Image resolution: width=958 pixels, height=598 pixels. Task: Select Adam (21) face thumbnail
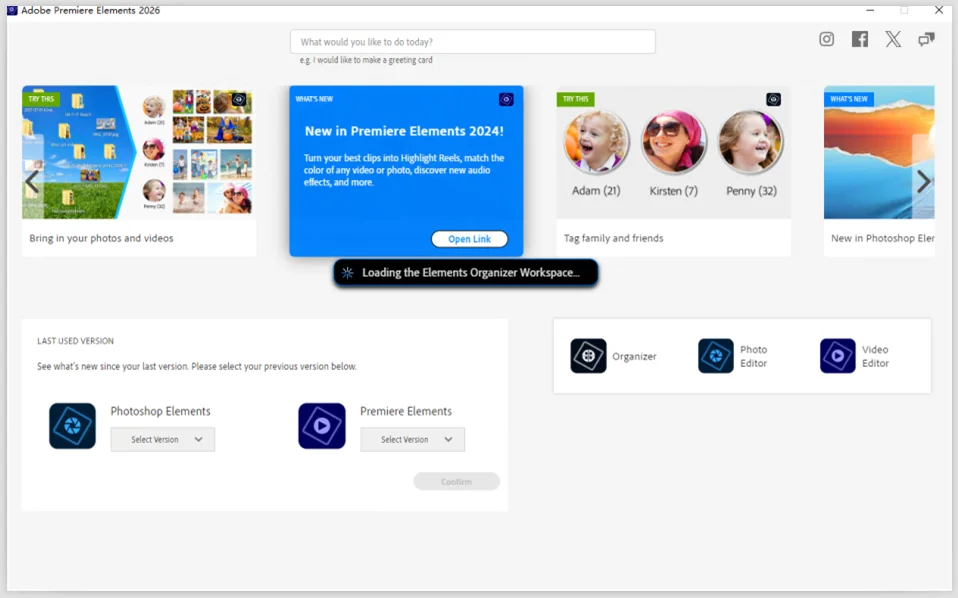click(596, 142)
